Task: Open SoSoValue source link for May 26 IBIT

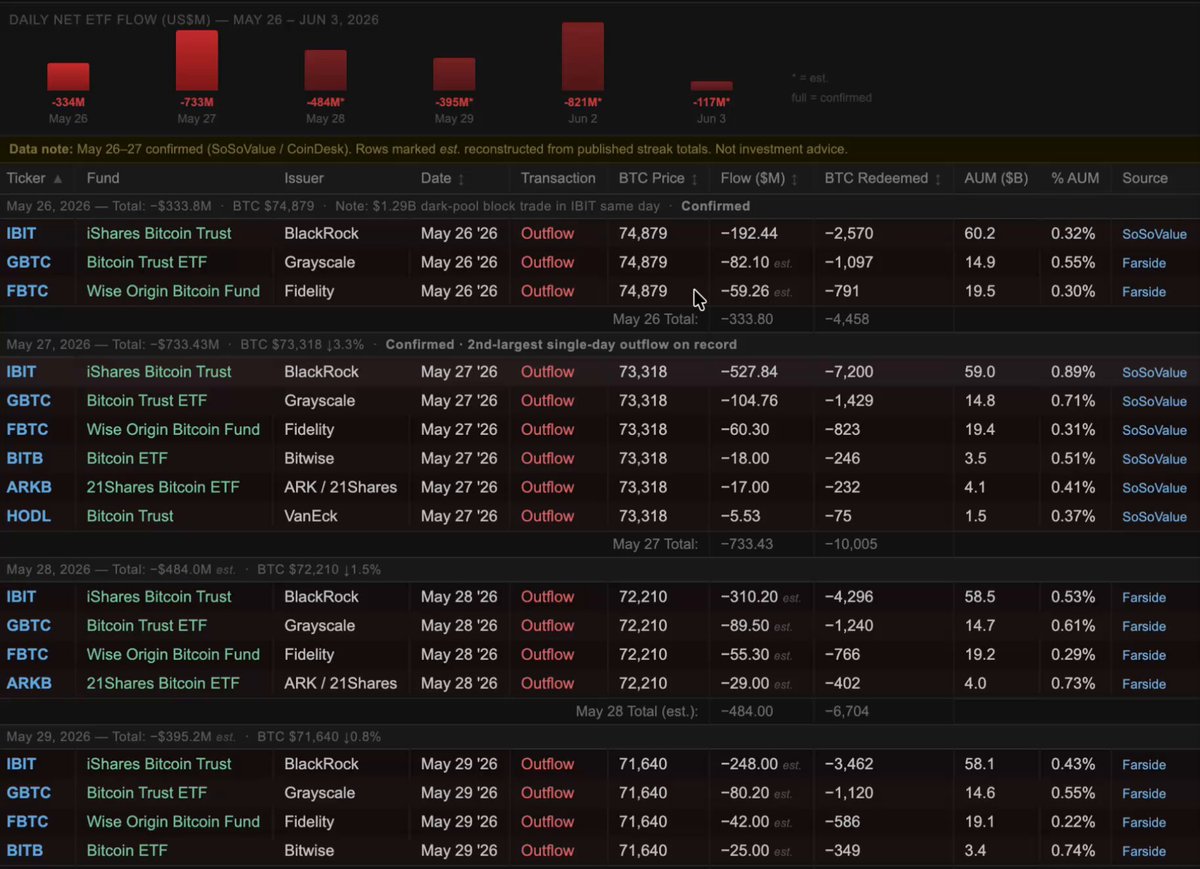Action: click(x=1154, y=234)
